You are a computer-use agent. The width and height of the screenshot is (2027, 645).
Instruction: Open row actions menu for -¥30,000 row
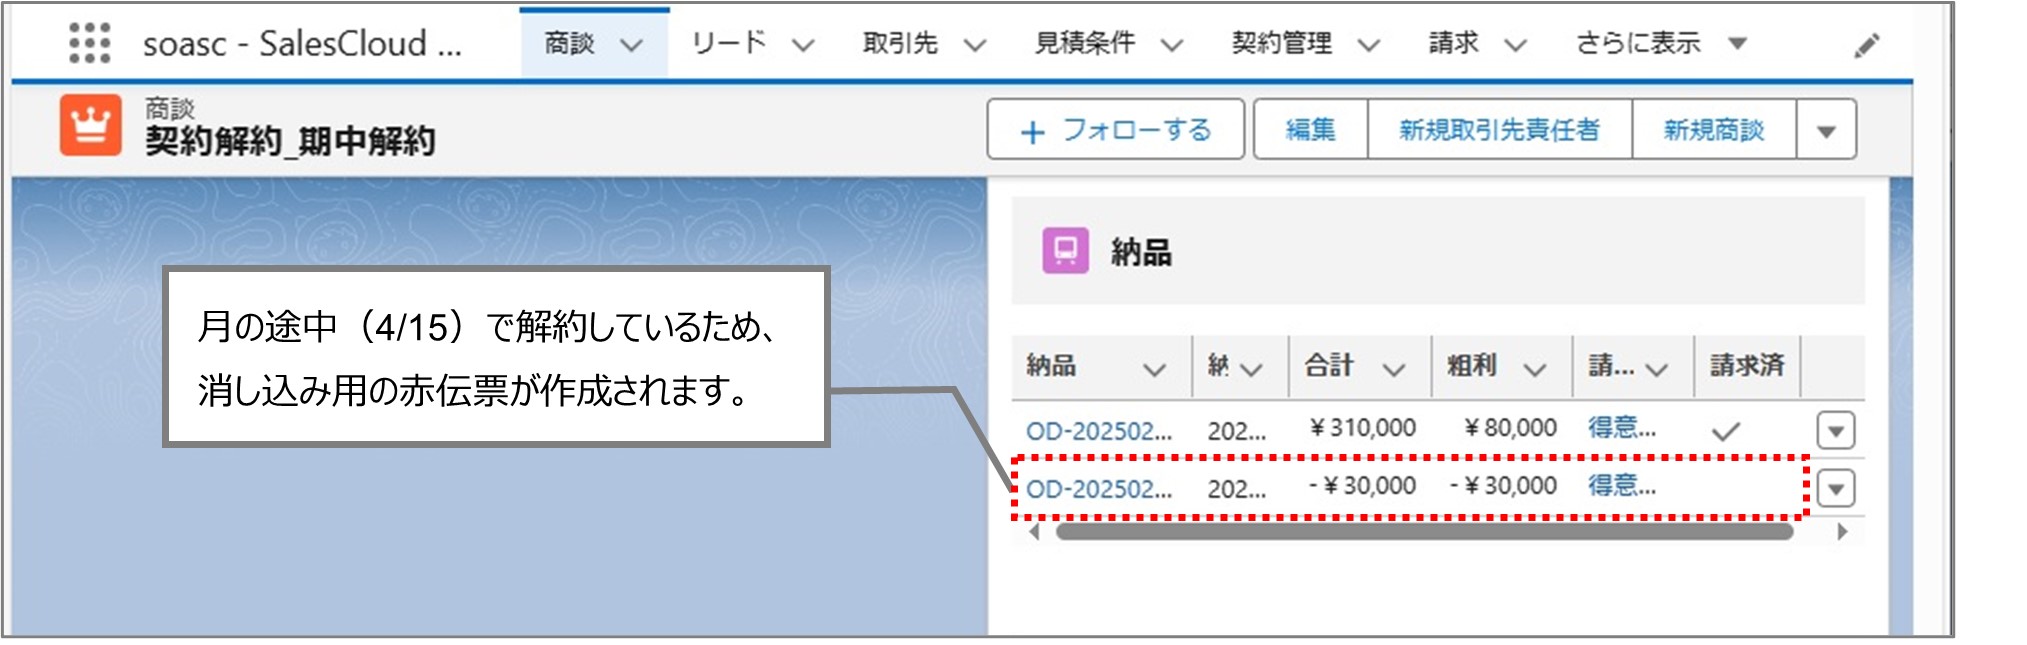[x=1836, y=489]
